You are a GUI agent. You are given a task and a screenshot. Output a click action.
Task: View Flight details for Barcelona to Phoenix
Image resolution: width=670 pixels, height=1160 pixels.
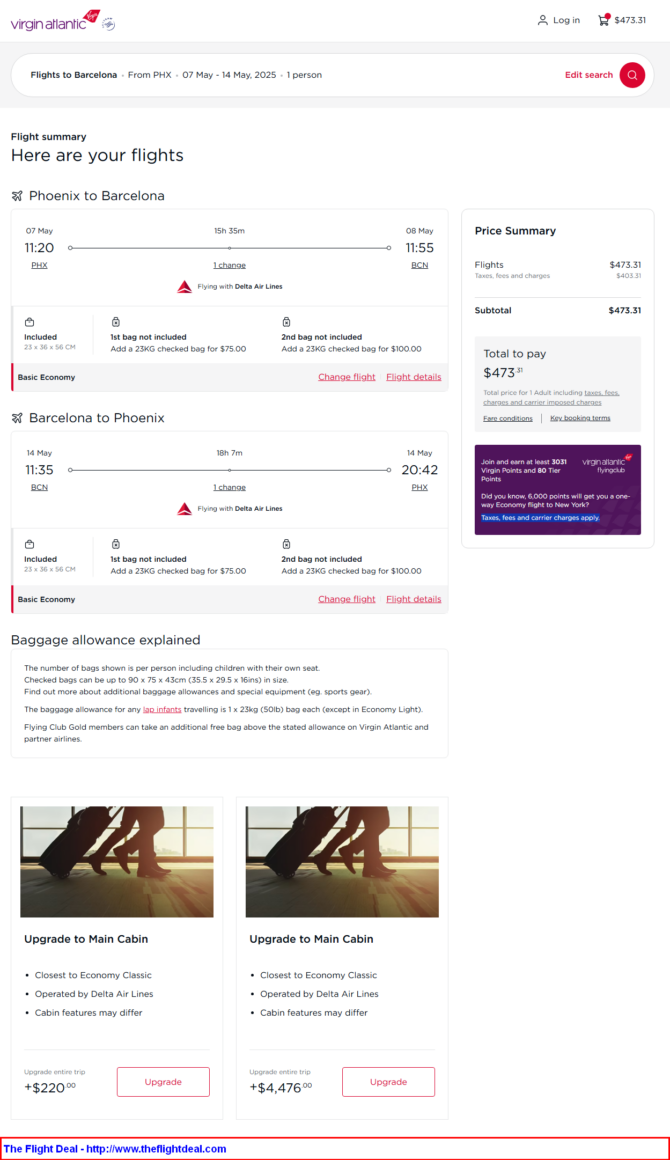(x=413, y=599)
